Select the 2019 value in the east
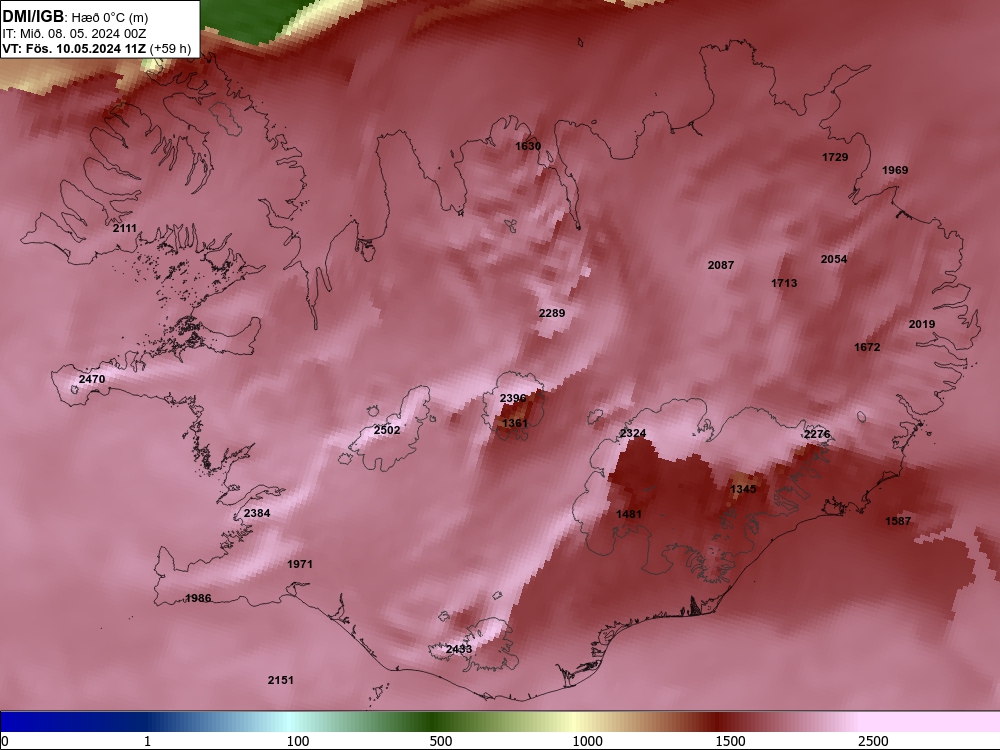 coord(922,324)
